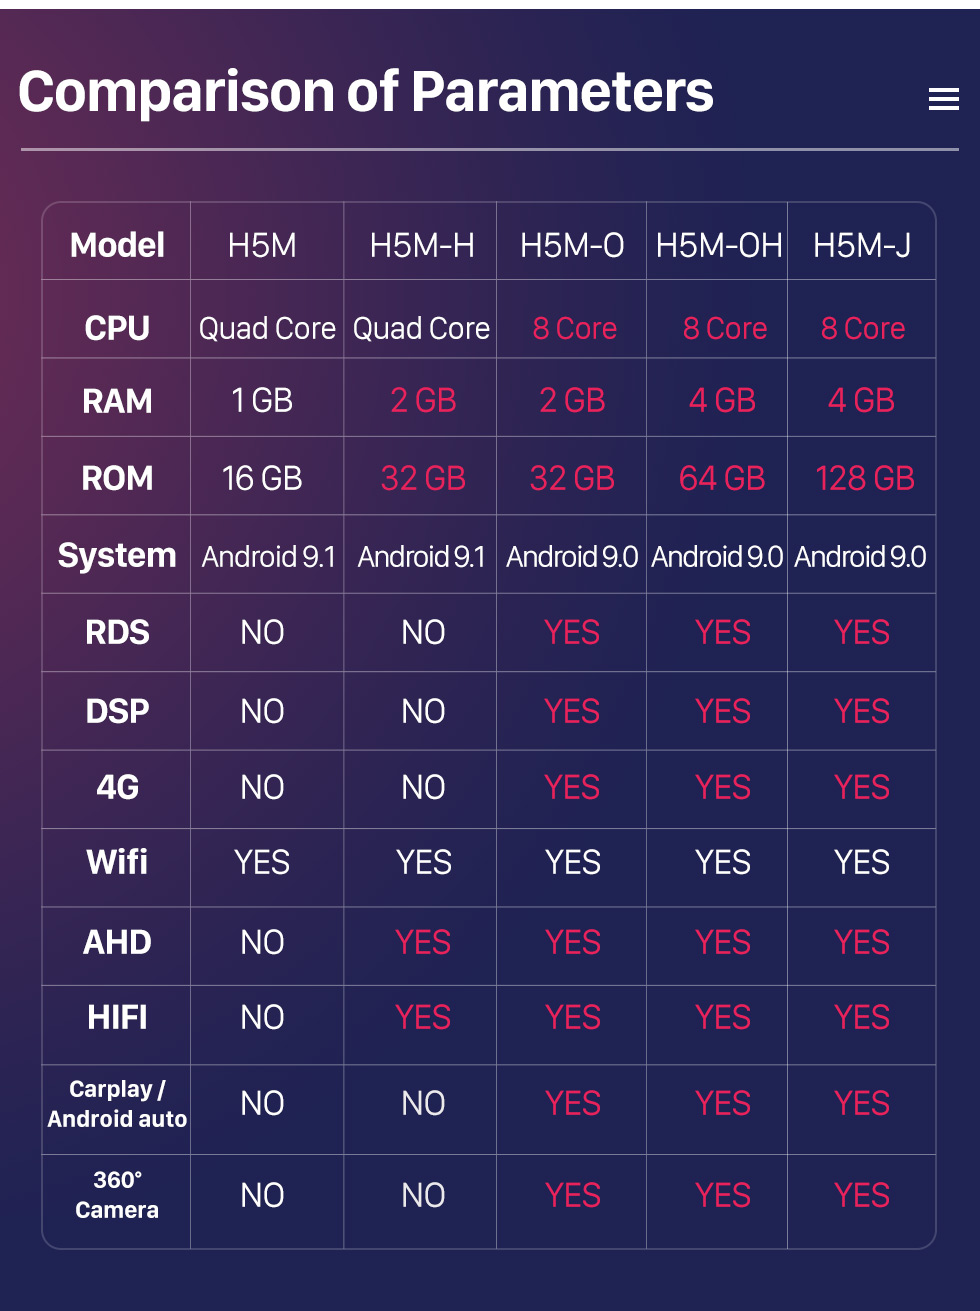Select the H5M-J model column header
The image size is (980, 1311).
(862, 245)
